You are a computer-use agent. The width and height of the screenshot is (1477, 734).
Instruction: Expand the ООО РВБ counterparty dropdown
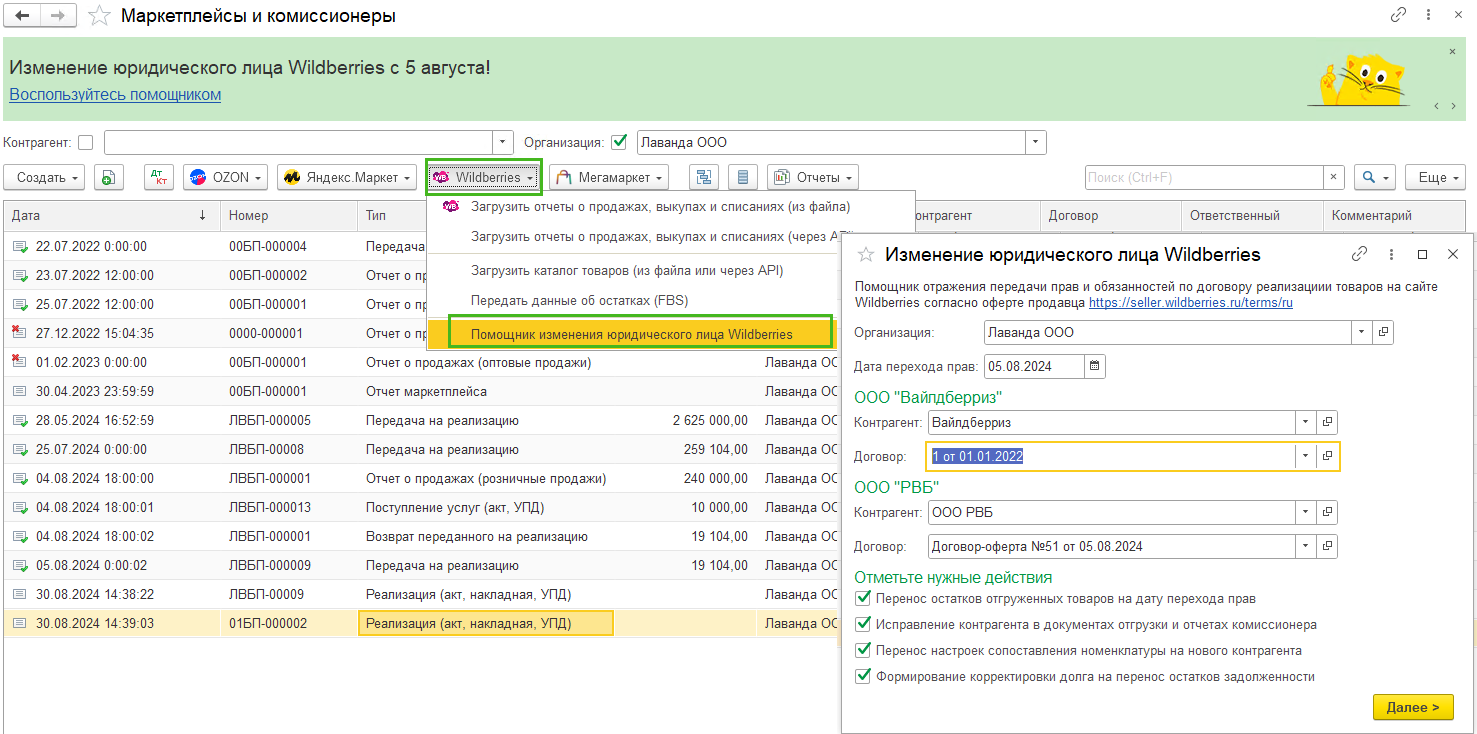point(1306,513)
